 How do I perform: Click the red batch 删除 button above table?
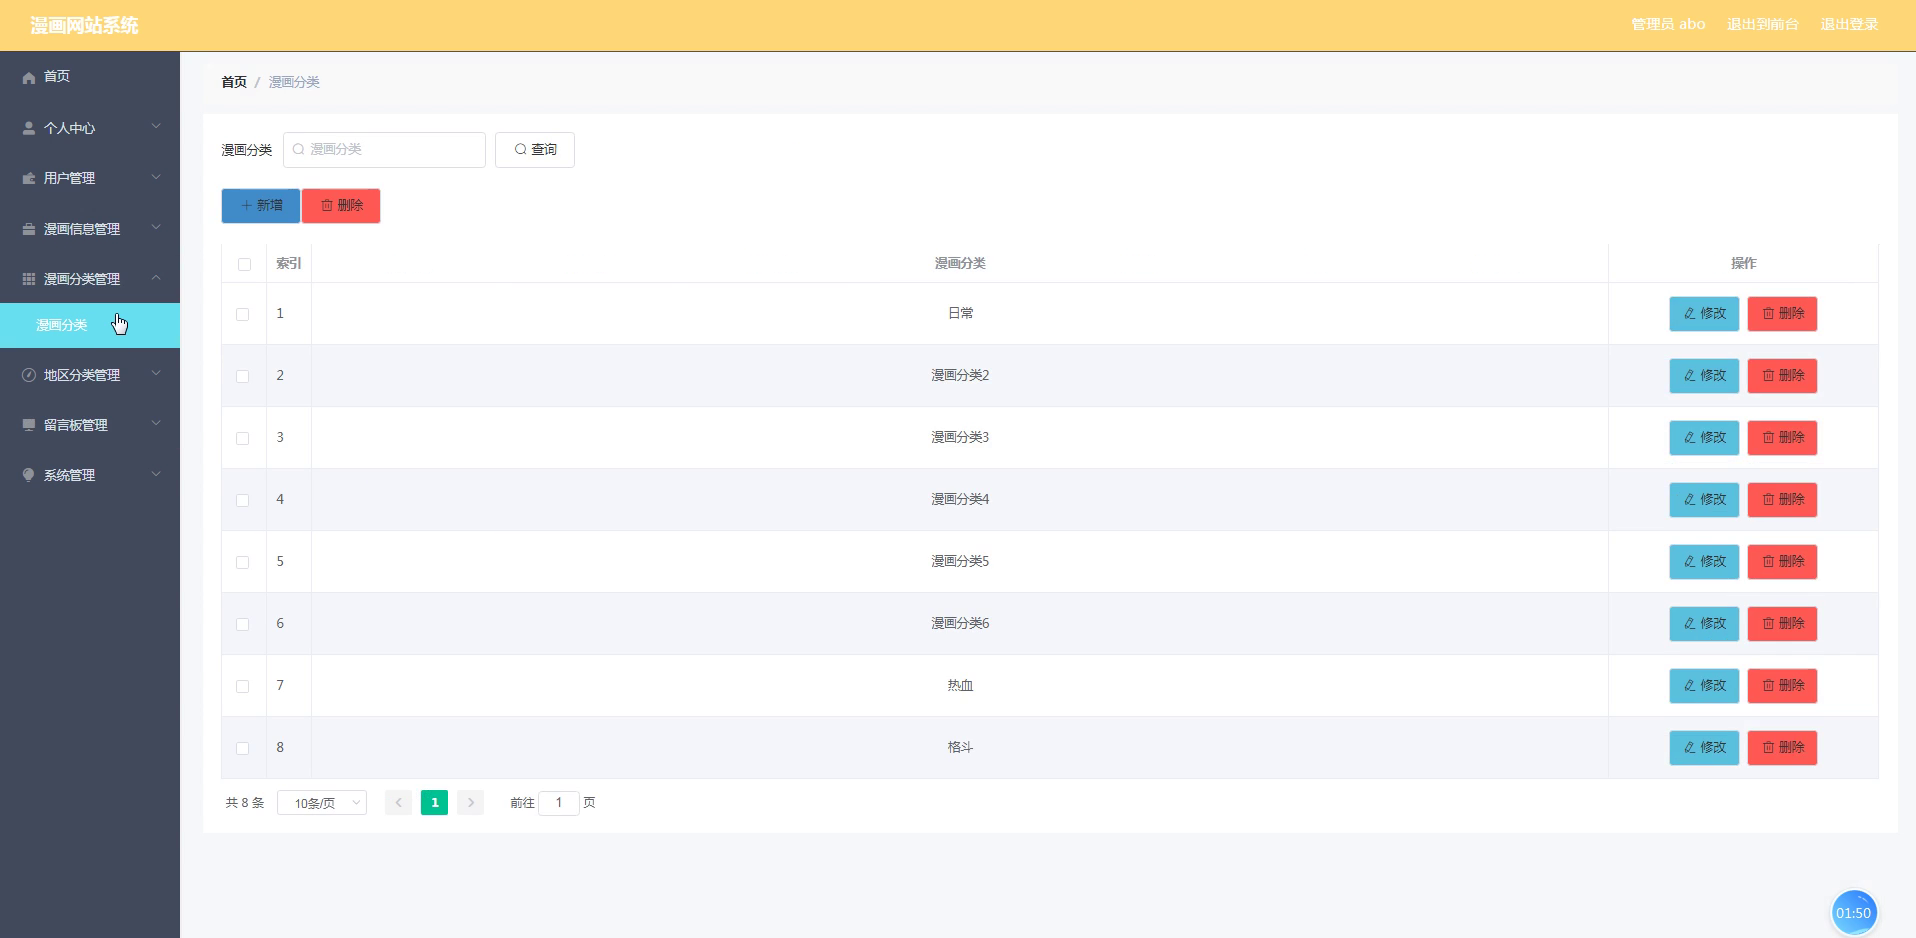click(x=341, y=206)
